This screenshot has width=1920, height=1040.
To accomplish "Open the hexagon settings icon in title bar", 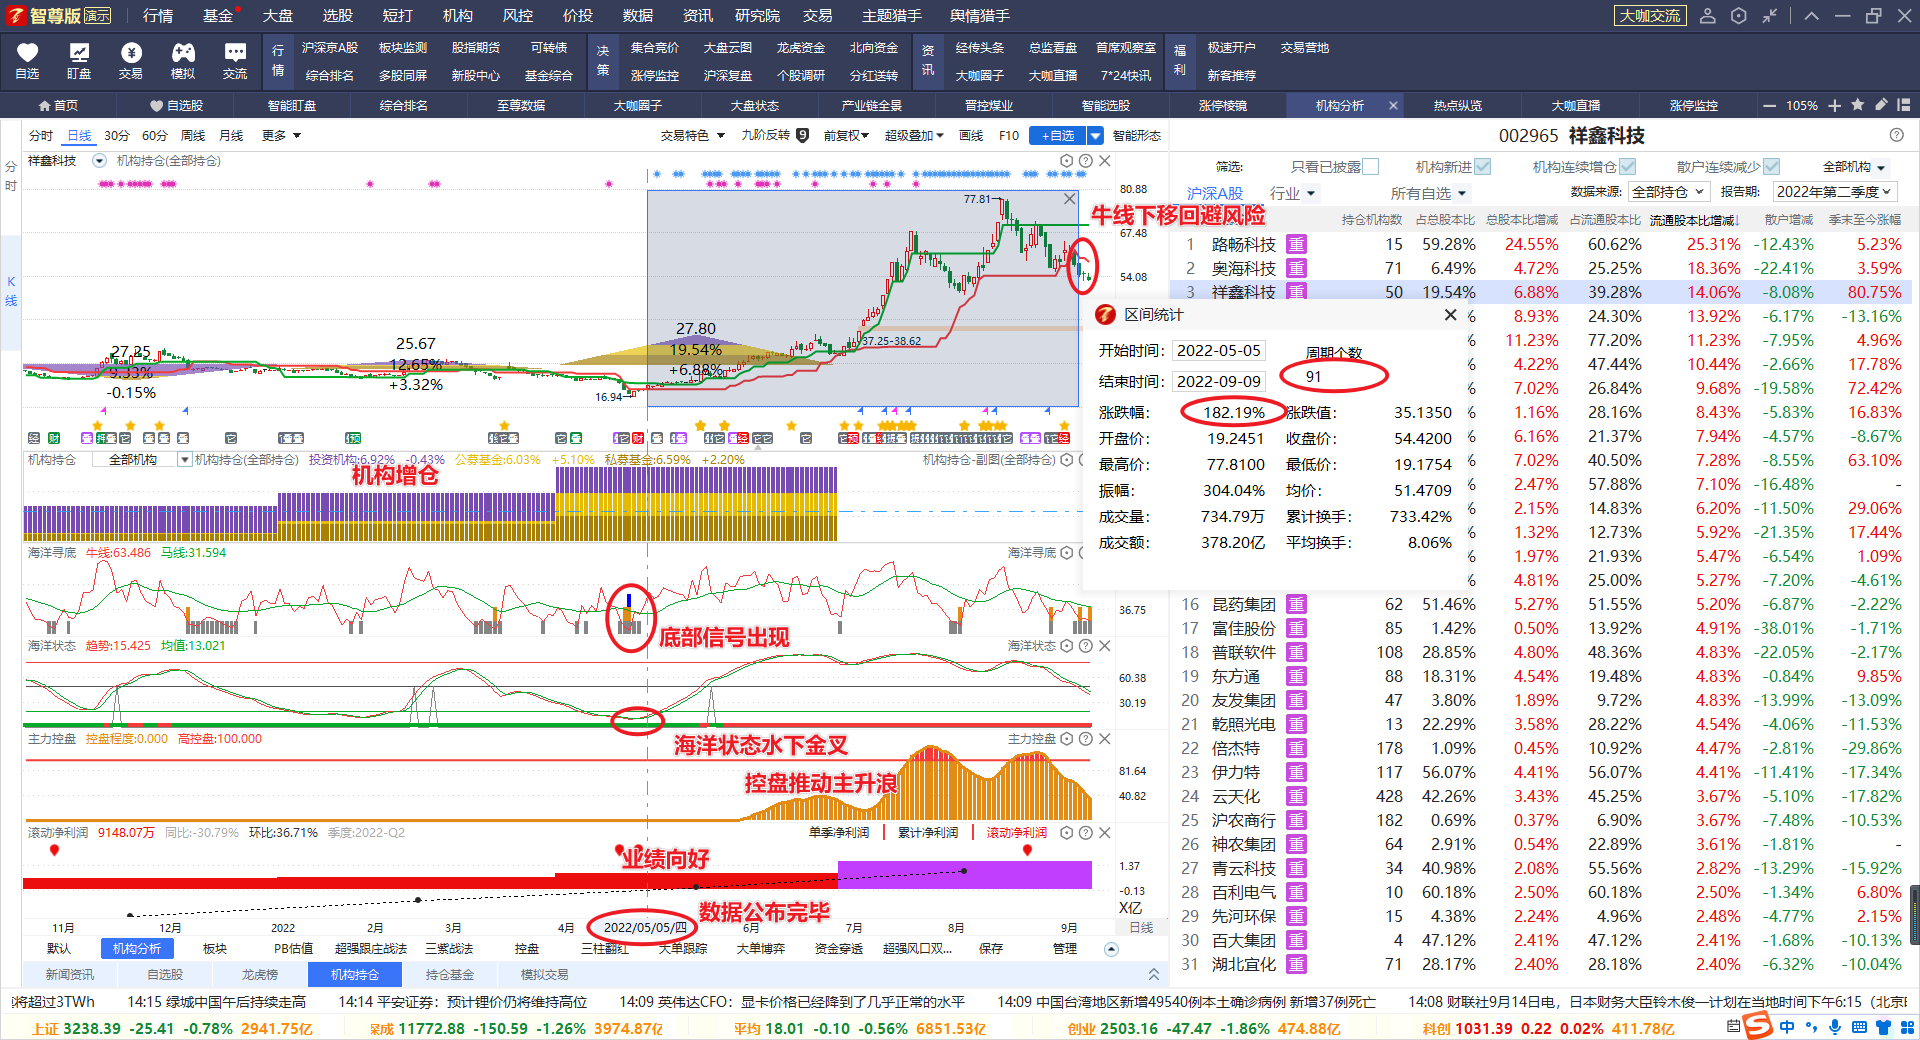I will [x=1739, y=16].
